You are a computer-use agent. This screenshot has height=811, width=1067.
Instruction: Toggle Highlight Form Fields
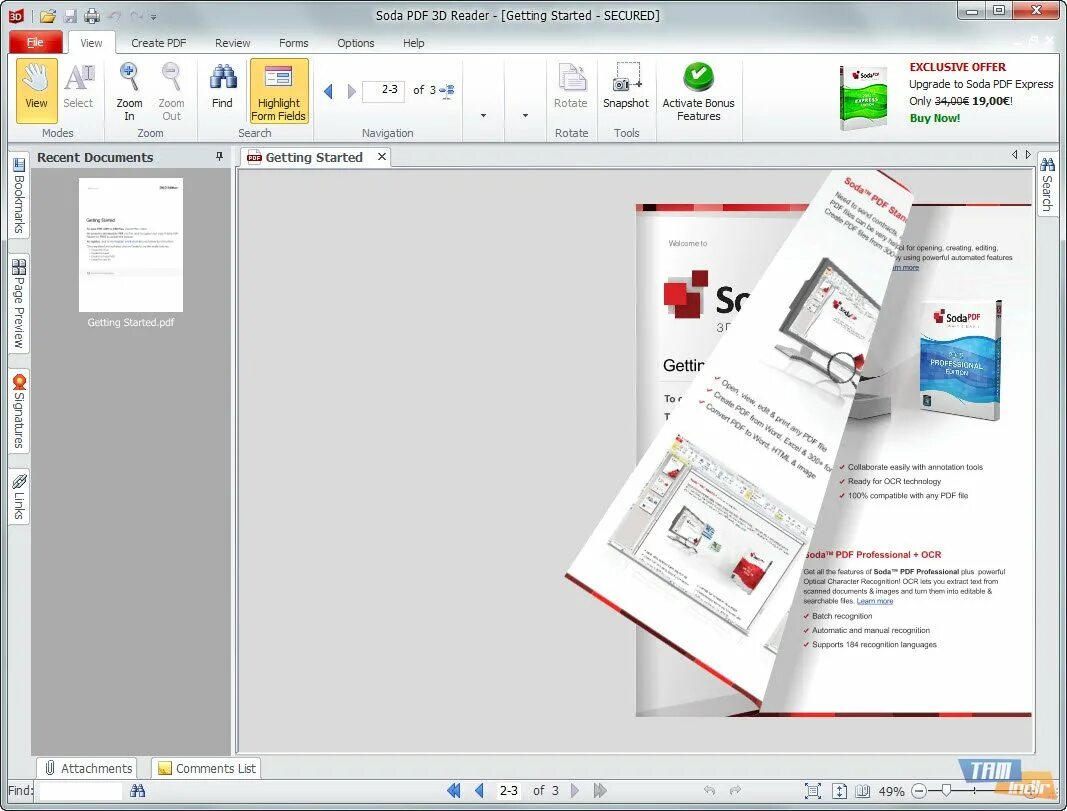pos(278,90)
